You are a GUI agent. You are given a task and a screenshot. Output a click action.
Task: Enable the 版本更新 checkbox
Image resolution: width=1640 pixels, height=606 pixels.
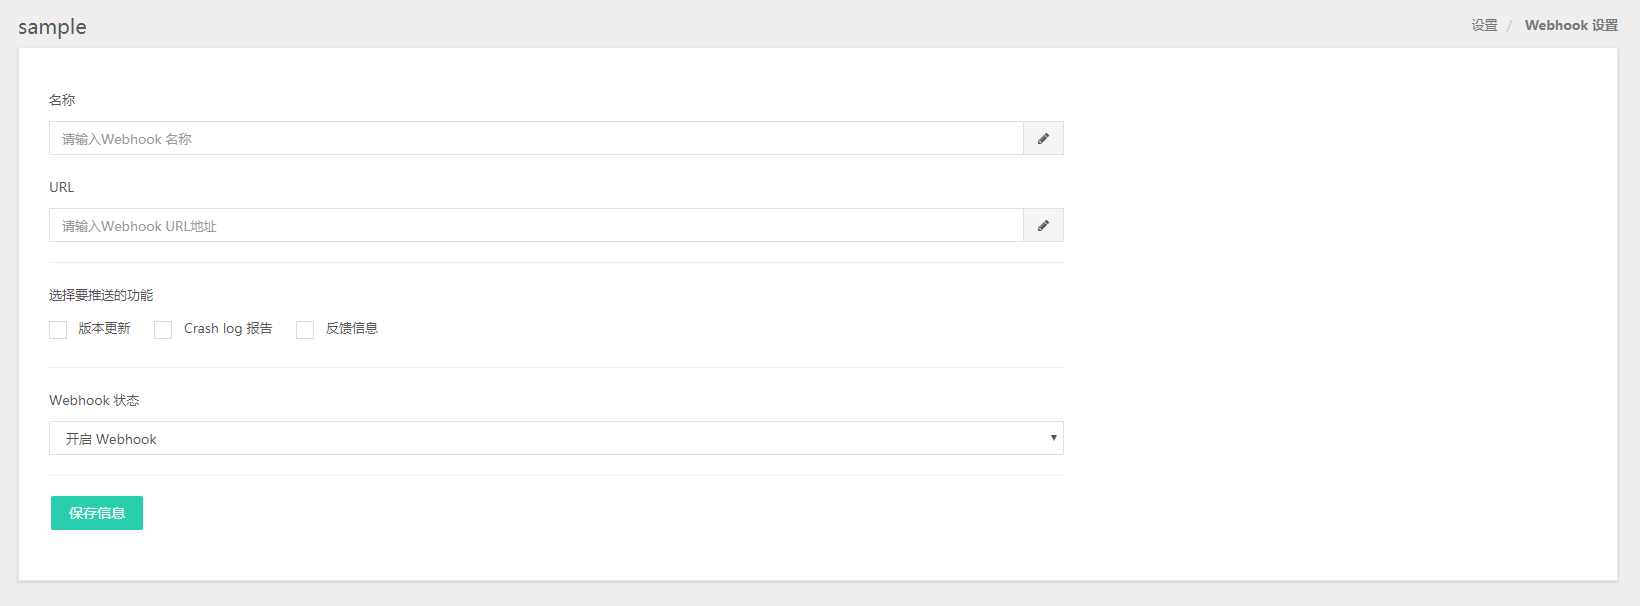[x=58, y=330]
